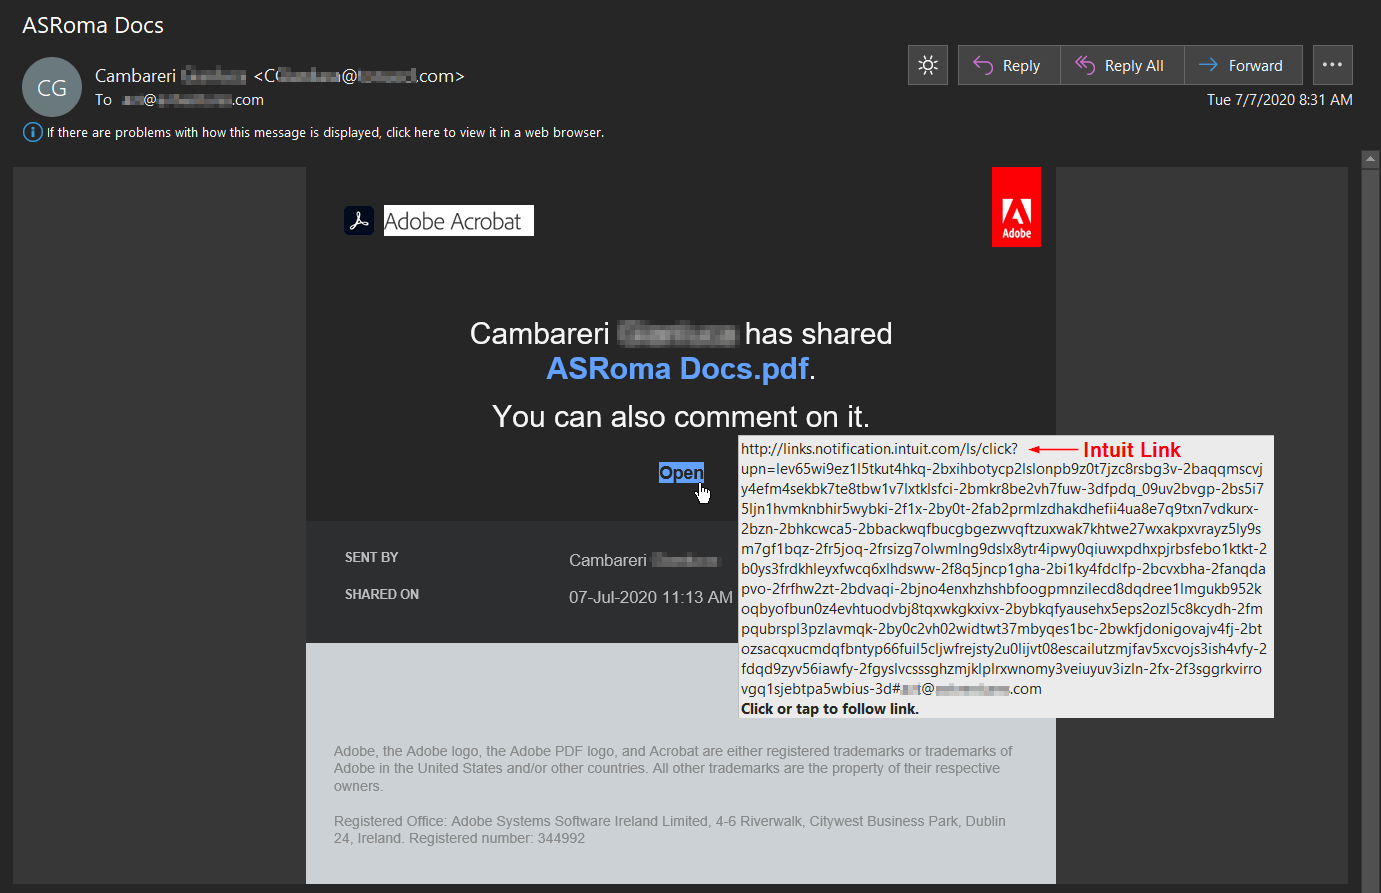Click the info icon in the message bar

(33, 132)
